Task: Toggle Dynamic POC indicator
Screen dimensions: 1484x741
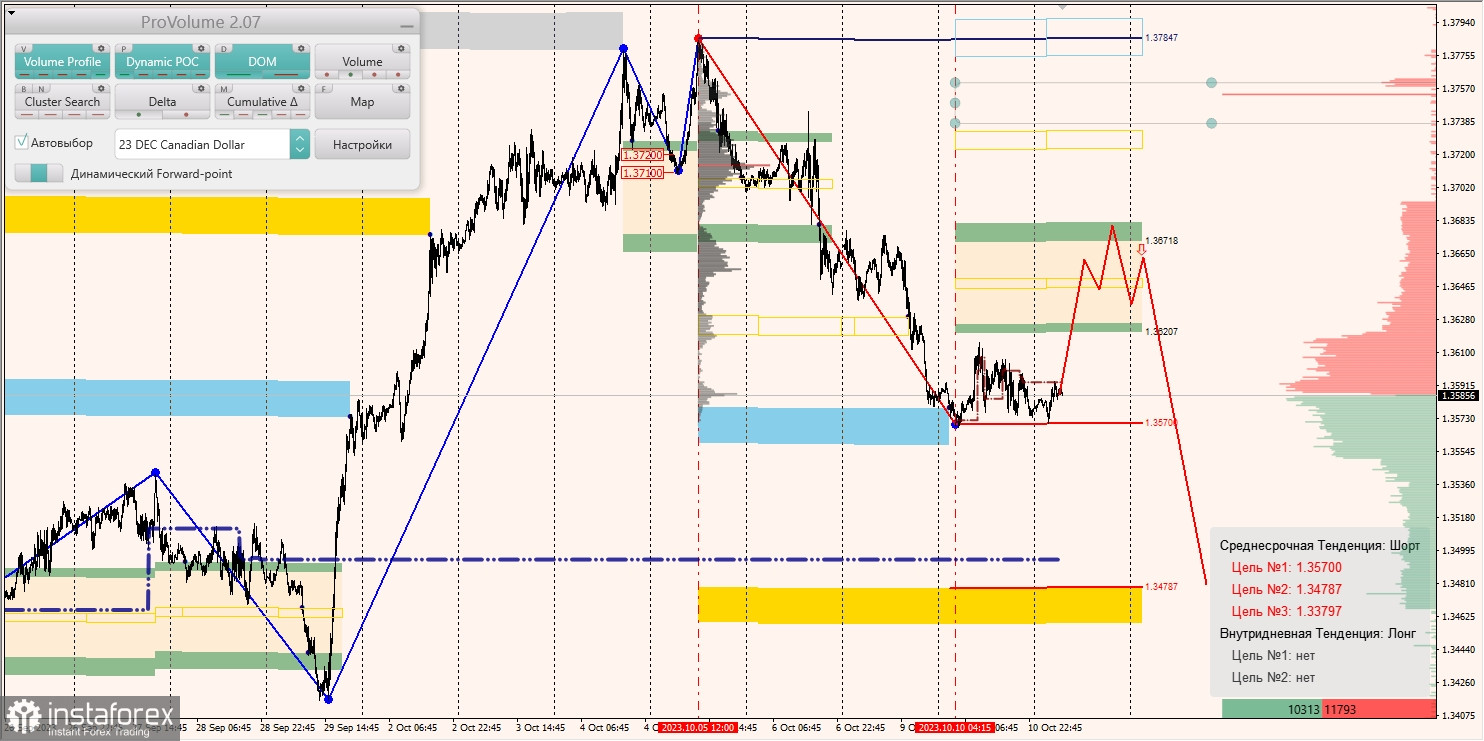Action: [x=162, y=62]
